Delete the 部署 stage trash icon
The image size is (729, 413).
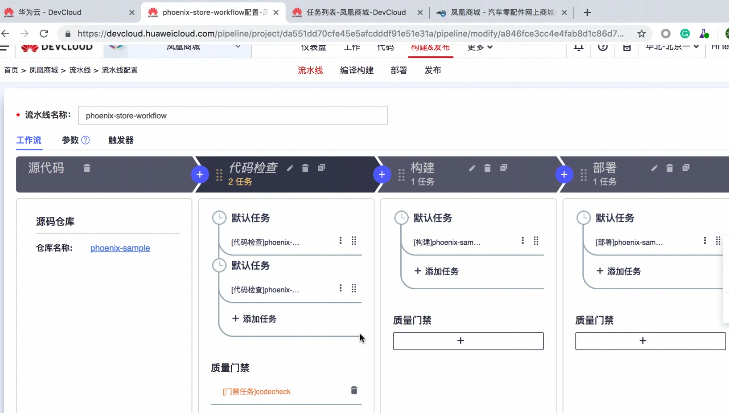point(669,168)
